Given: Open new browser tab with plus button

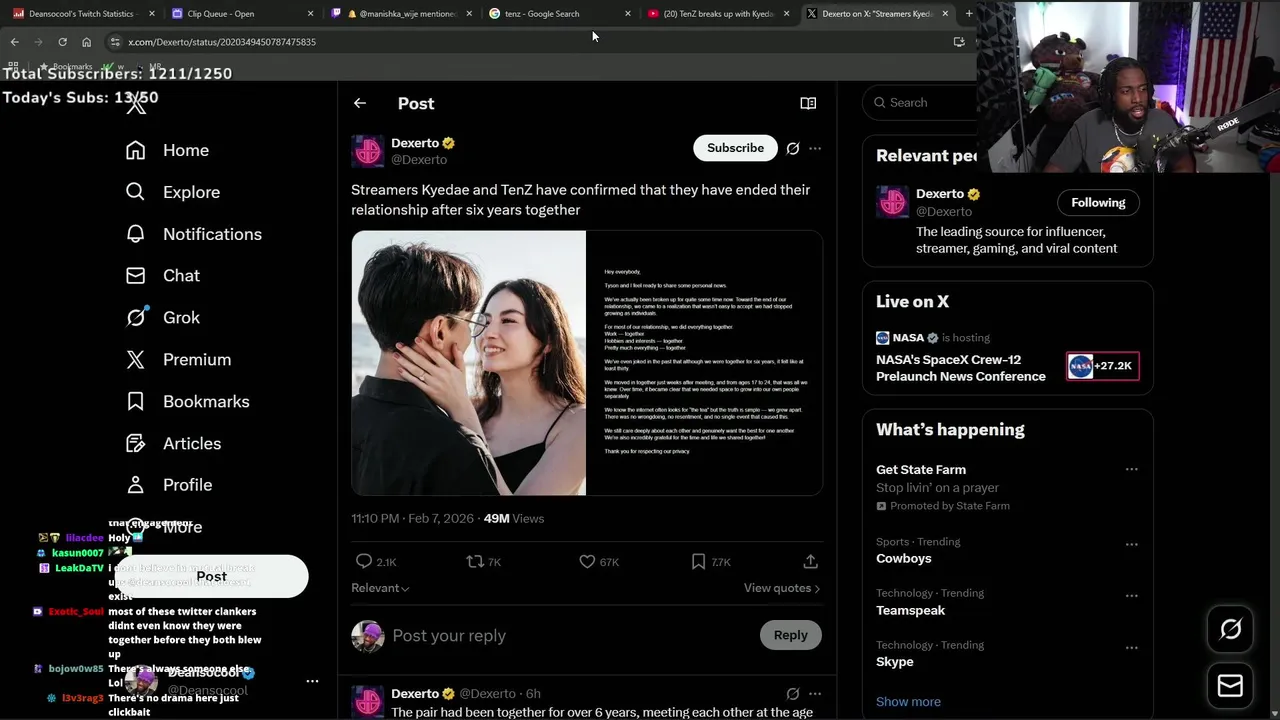Looking at the screenshot, I should pos(968,14).
